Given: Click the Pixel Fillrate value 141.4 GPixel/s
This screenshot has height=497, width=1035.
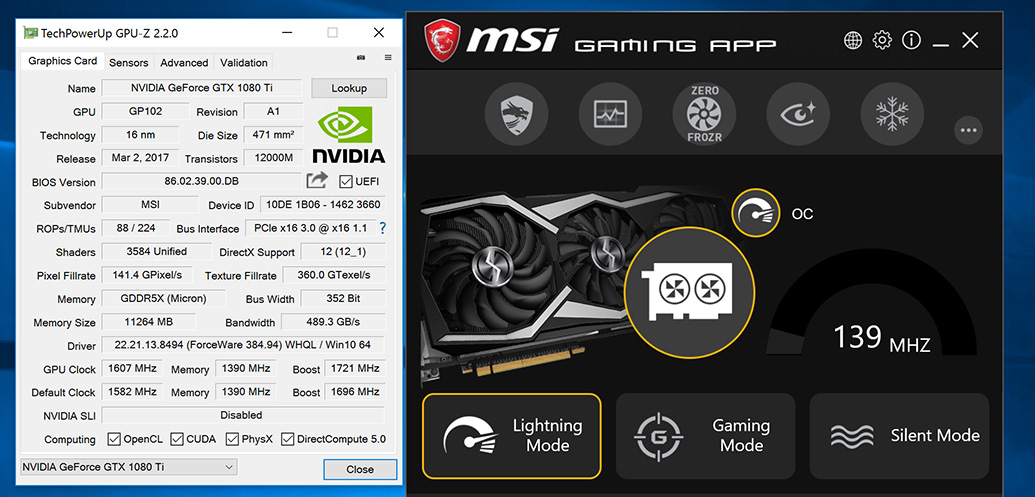Looking at the screenshot, I should pyautogui.click(x=147, y=275).
